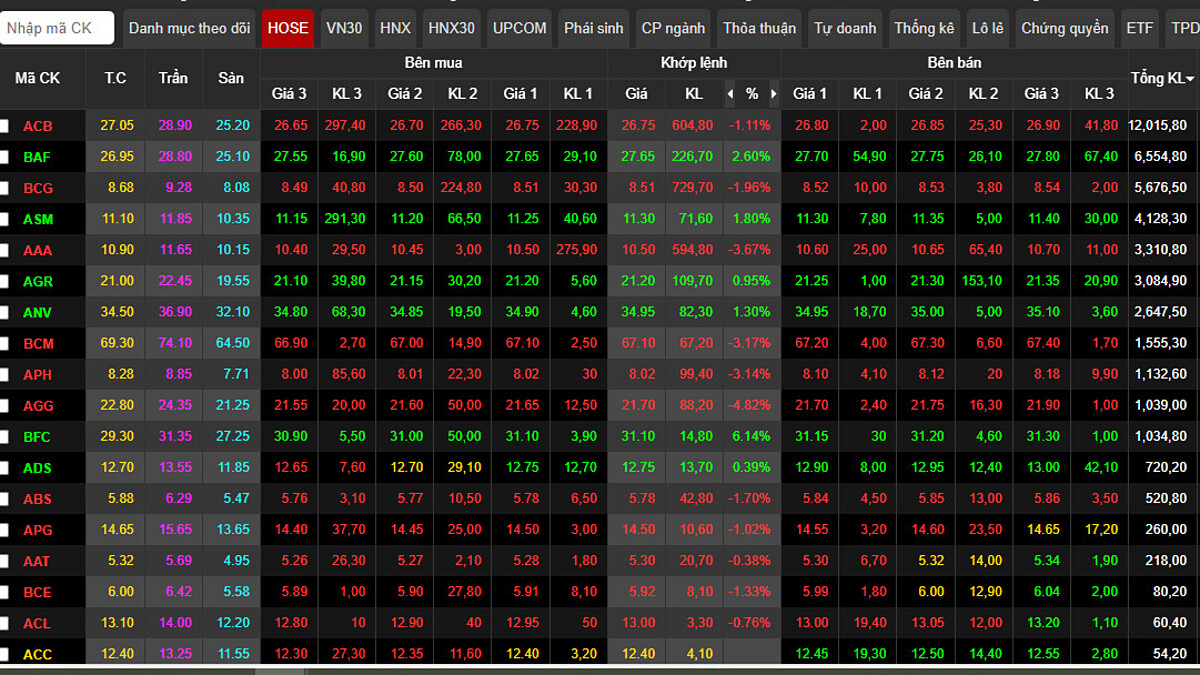The image size is (1200, 675).
Task: Click the ETF tab
Action: tap(1139, 28)
